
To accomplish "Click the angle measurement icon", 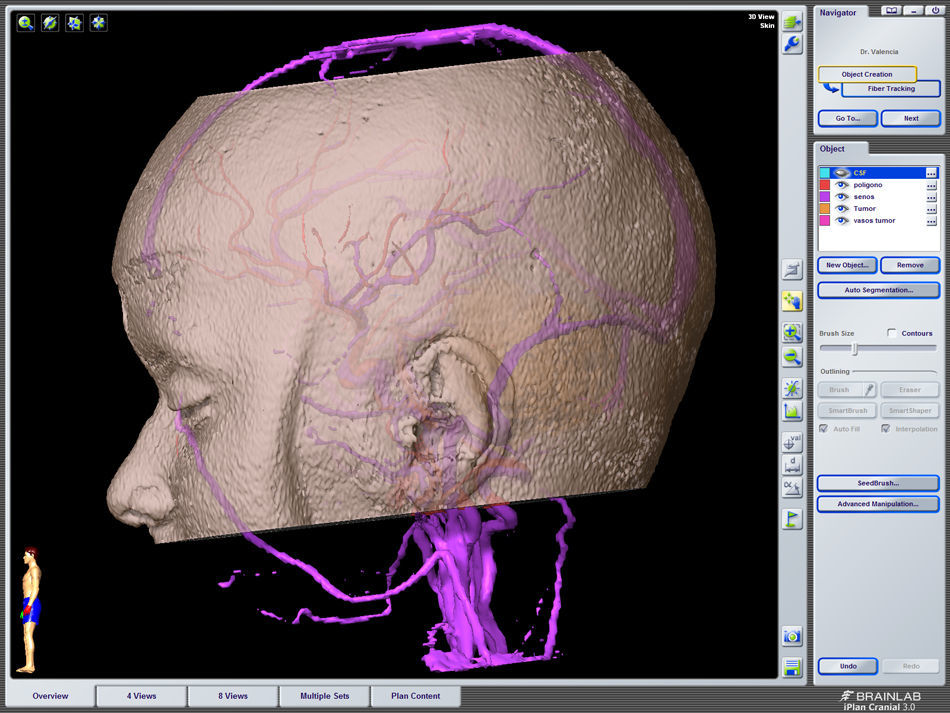I will (x=792, y=488).
